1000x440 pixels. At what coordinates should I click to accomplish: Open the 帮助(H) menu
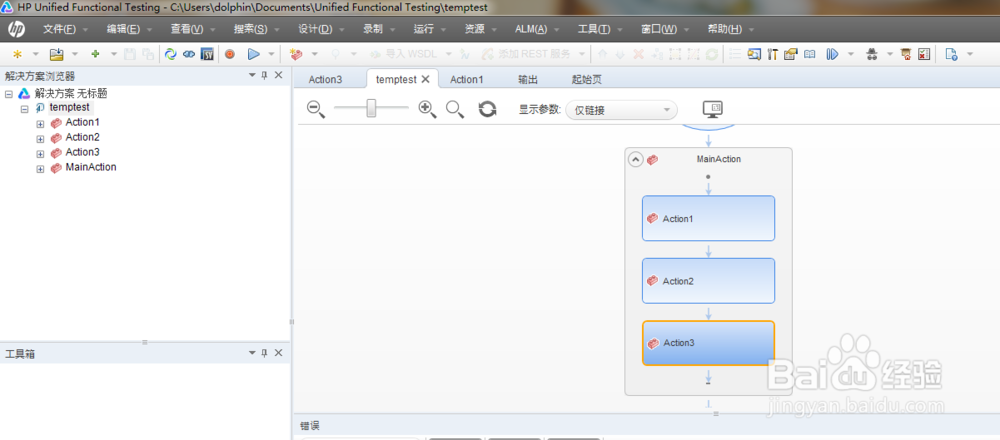725,29
